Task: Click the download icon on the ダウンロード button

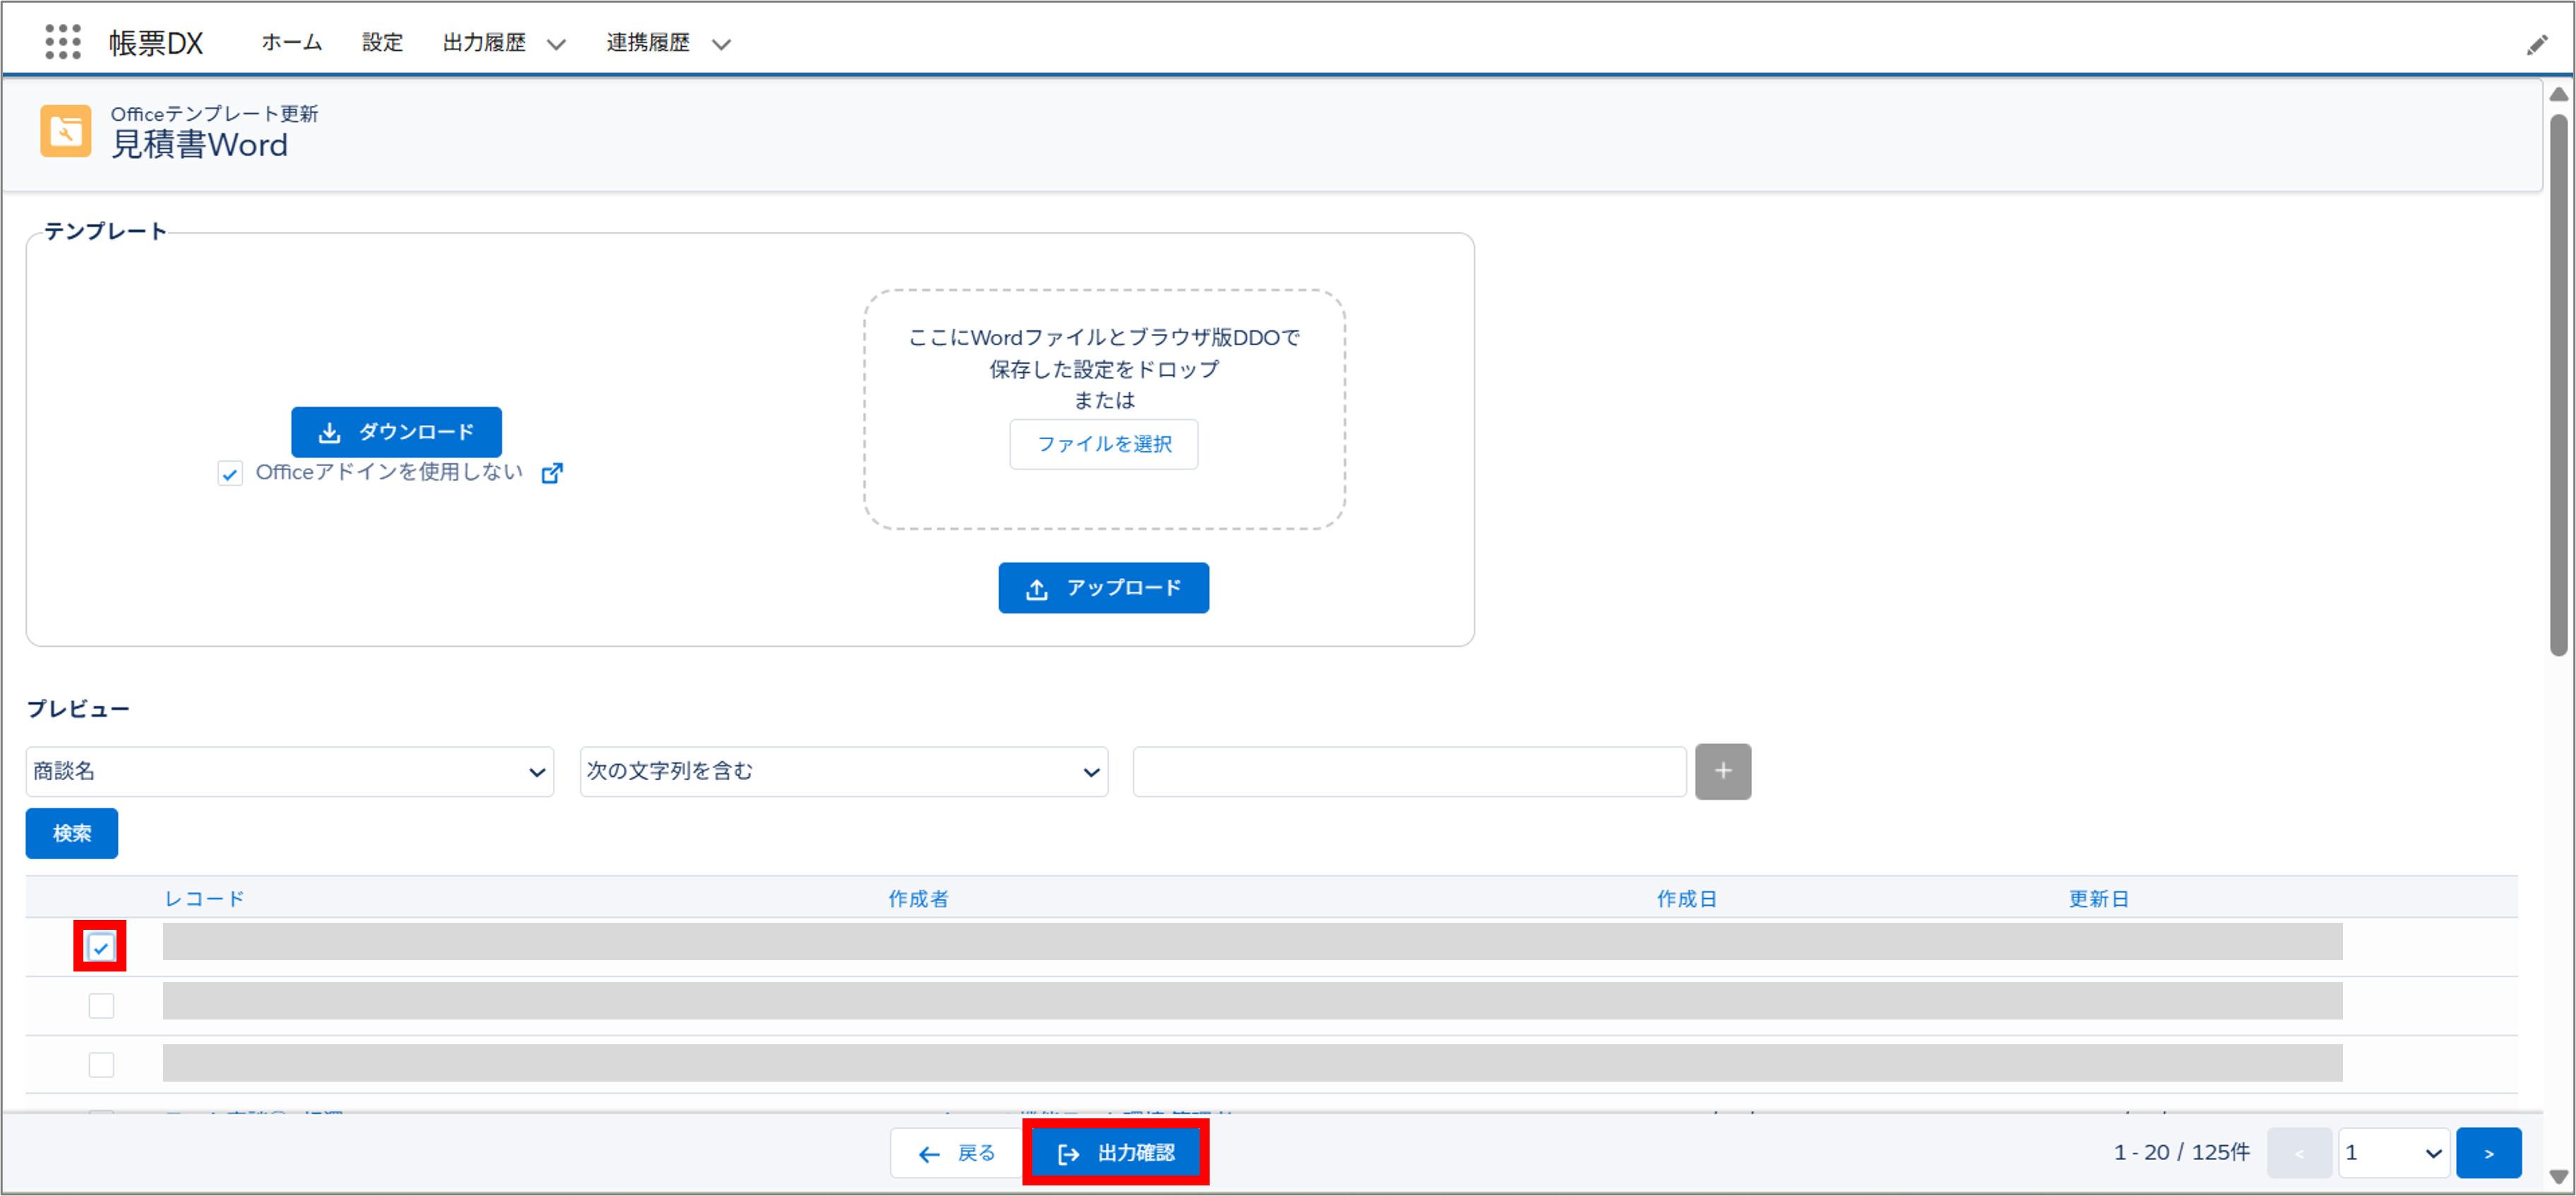Action: [330, 432]
